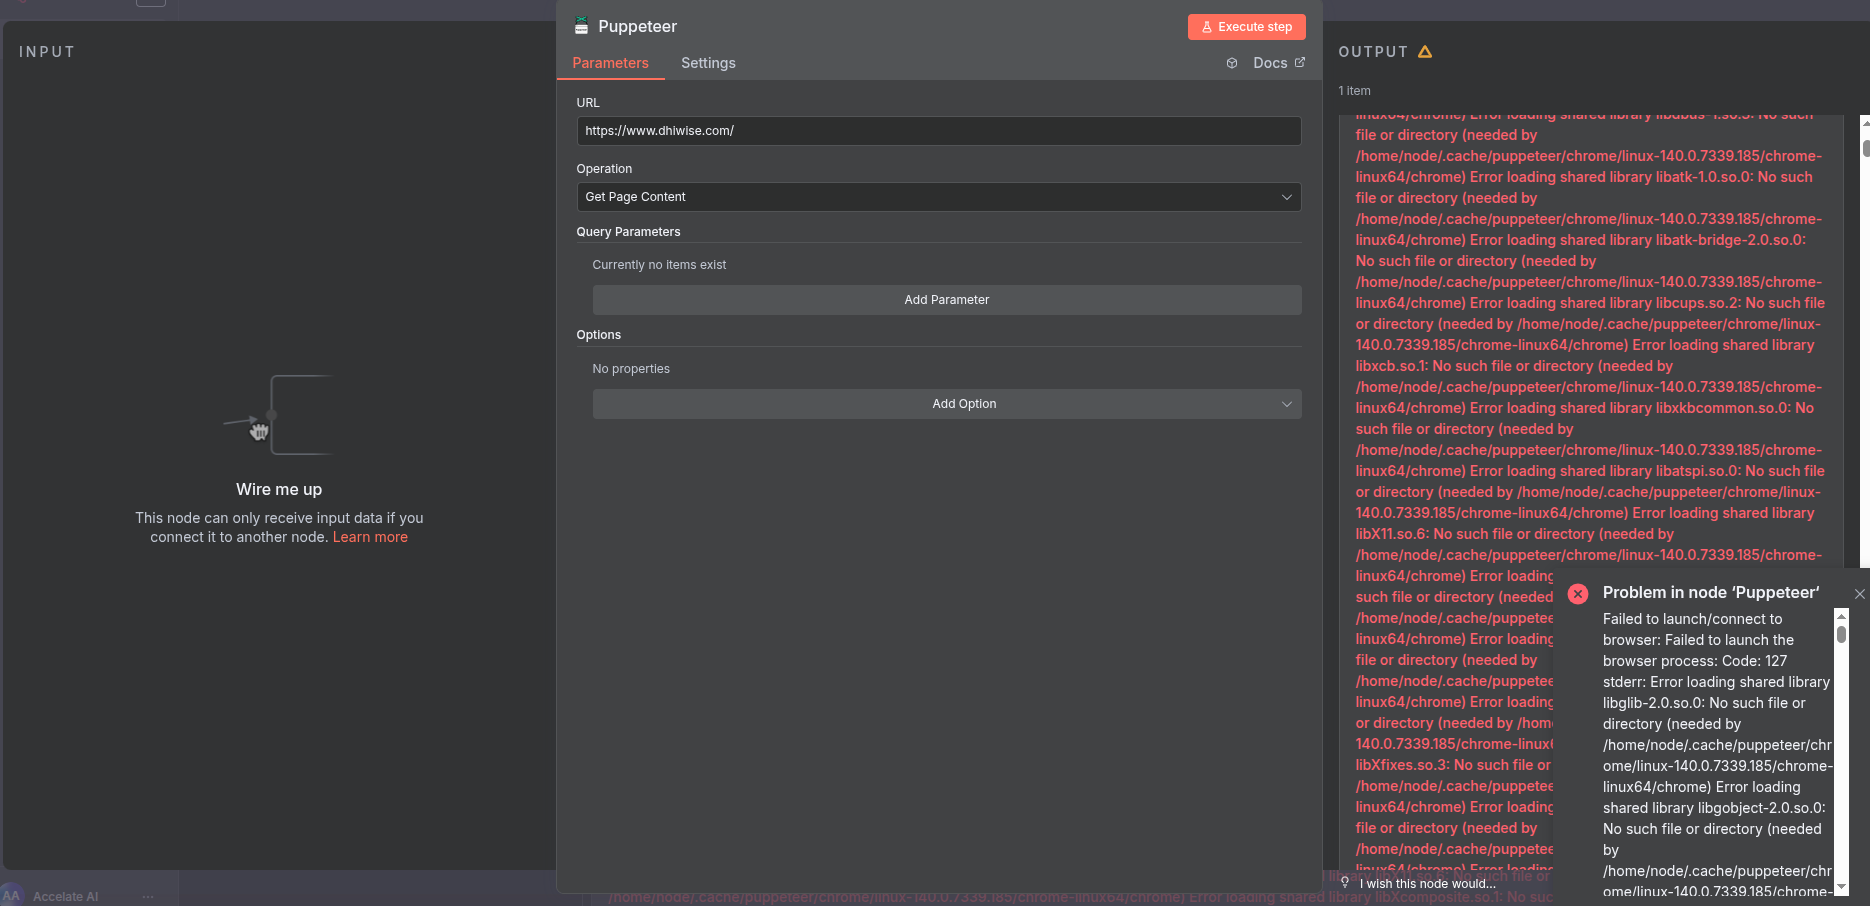Follow the 'Learn more' link in Input panel
Image resolution: width=1870 pixels, height=906 pixels.
370,537
